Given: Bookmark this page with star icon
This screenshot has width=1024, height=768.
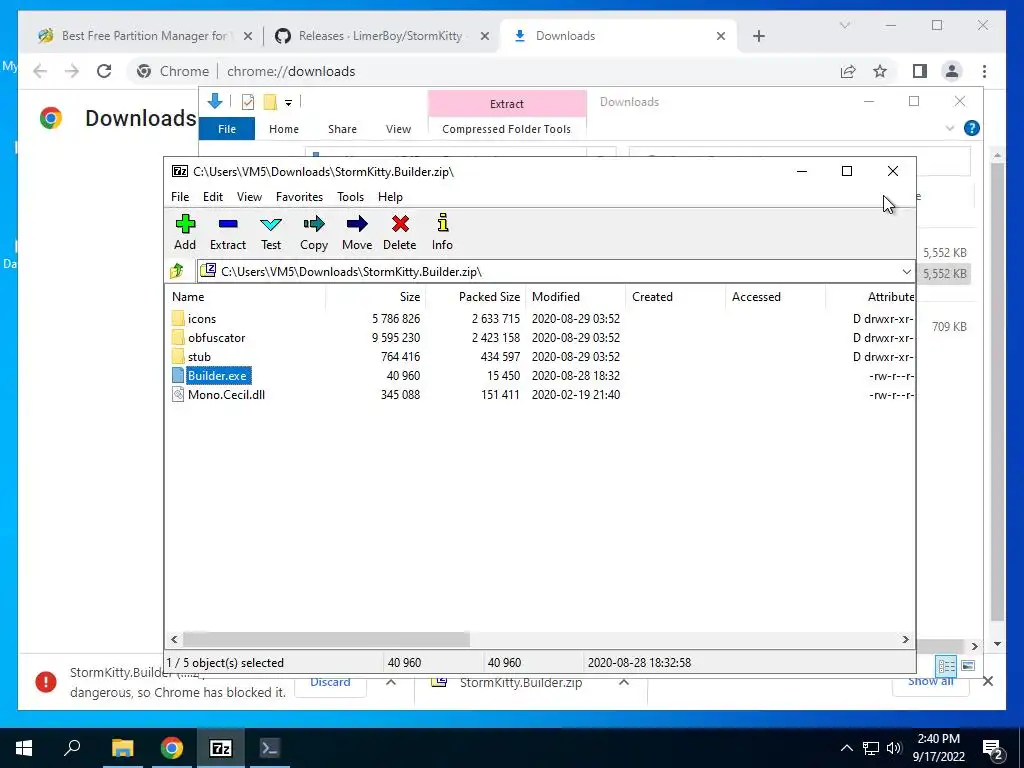Looking at the screenshot, I should 880,71.
